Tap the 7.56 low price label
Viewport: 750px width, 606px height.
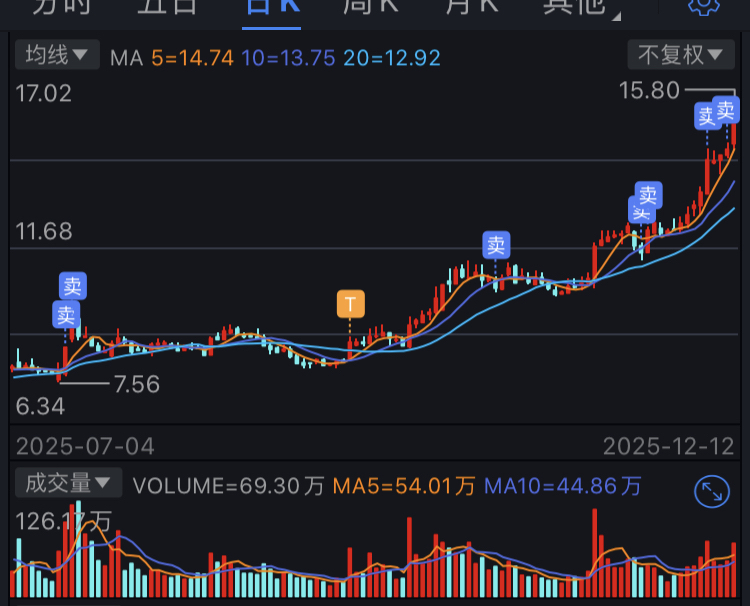[x=137, y=384]
